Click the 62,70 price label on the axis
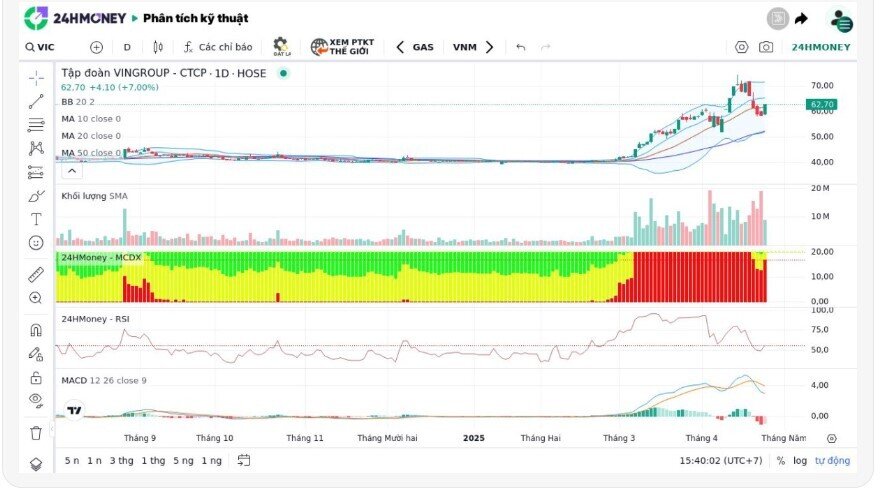Image resolution: width=882 pixels, height=496 pixels. click(821, 104)
